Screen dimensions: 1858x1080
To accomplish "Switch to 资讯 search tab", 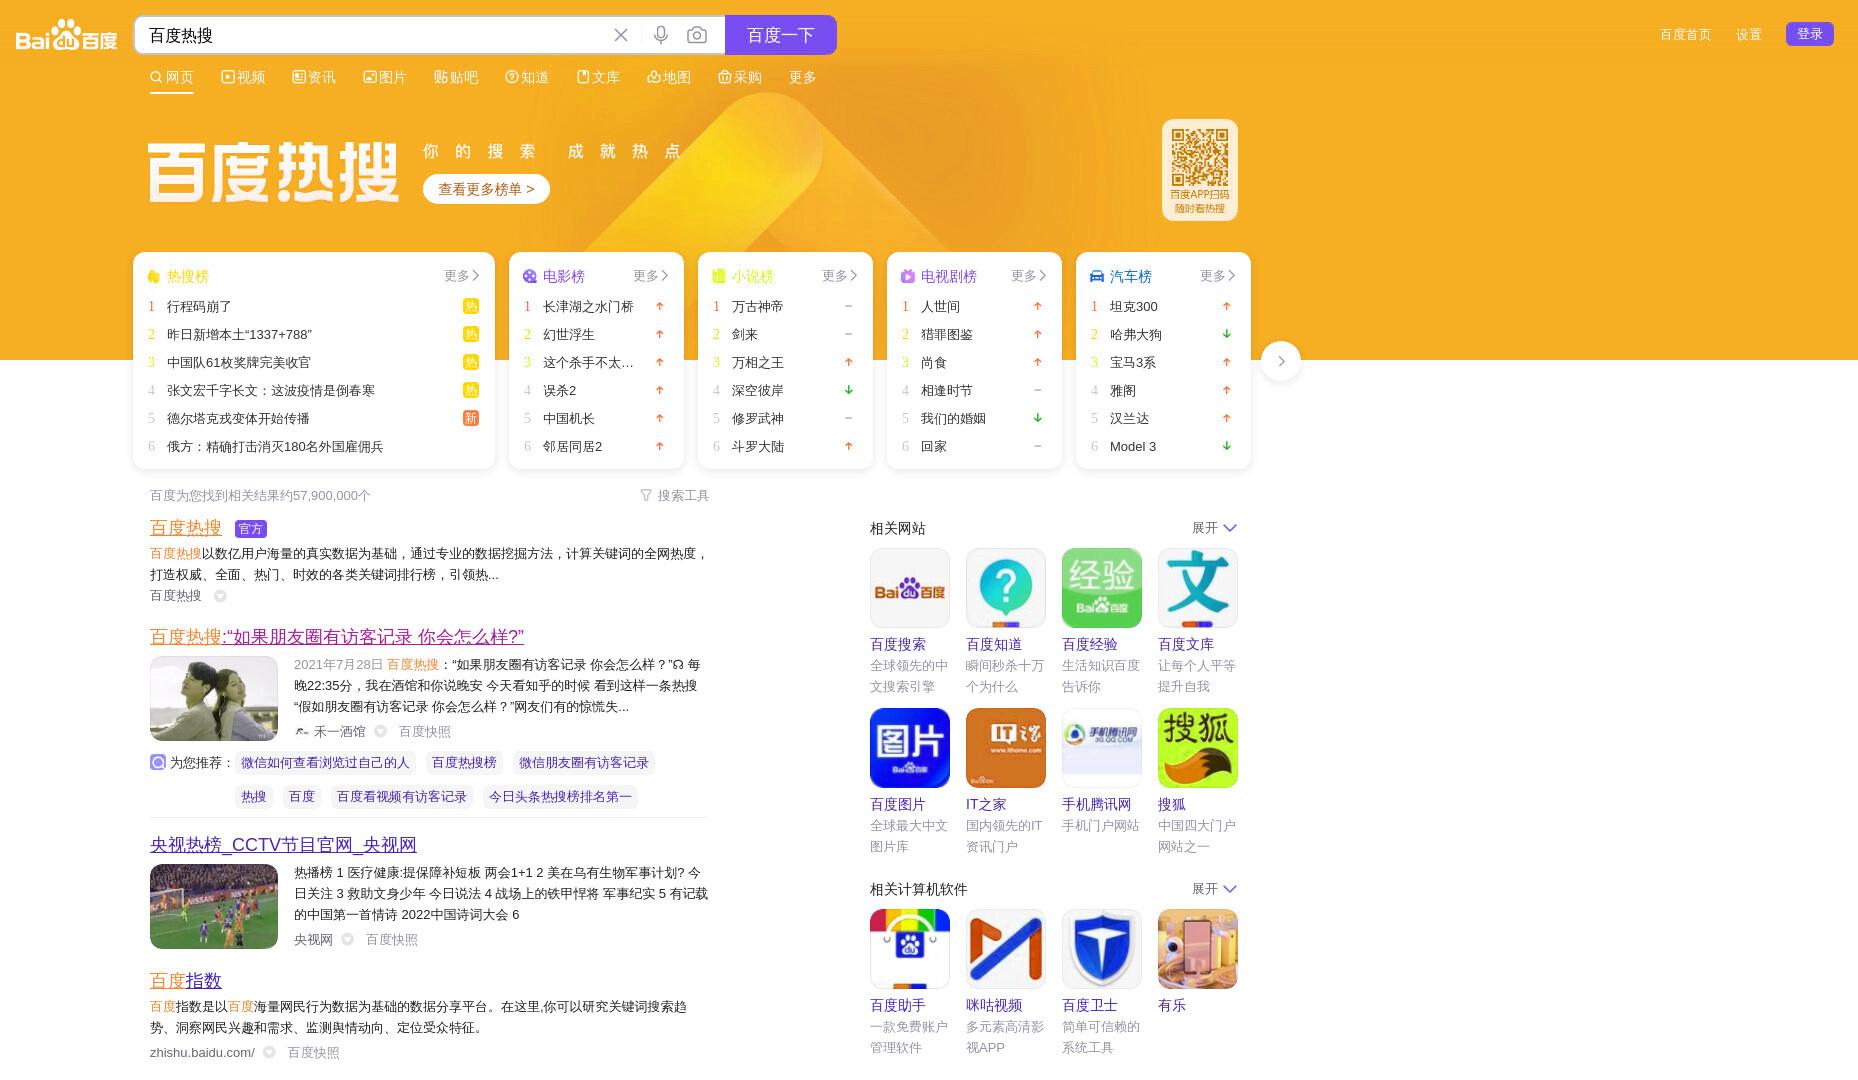I will [314, 77].
